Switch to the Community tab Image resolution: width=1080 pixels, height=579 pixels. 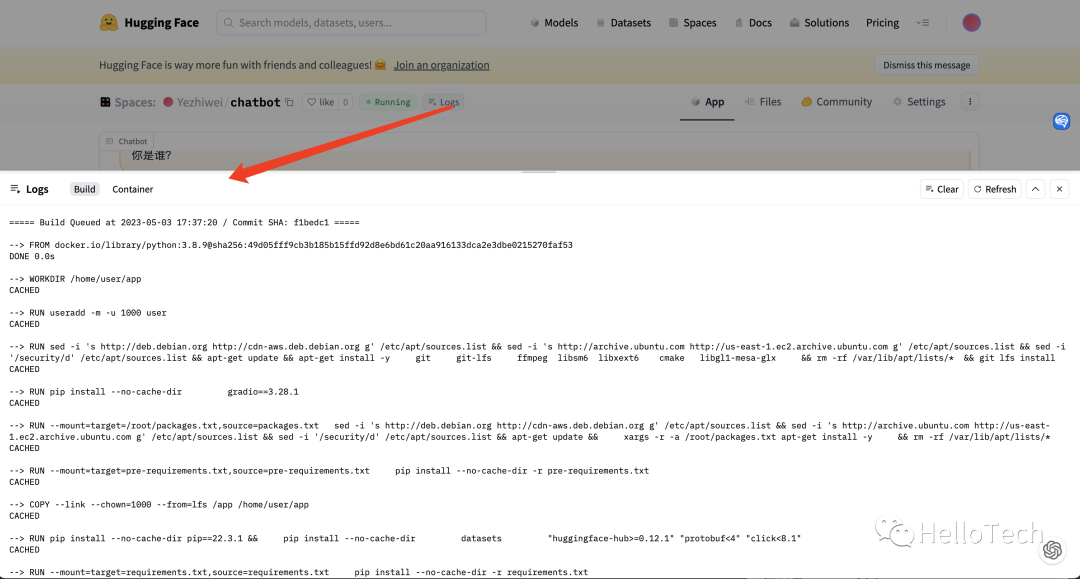tap(836, 102)
